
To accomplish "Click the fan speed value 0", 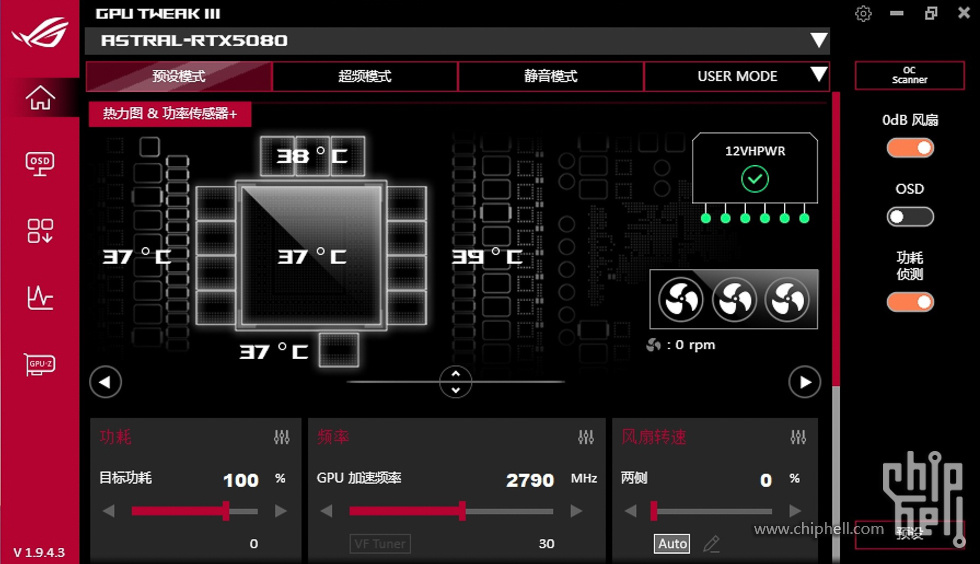I will 766,480.
